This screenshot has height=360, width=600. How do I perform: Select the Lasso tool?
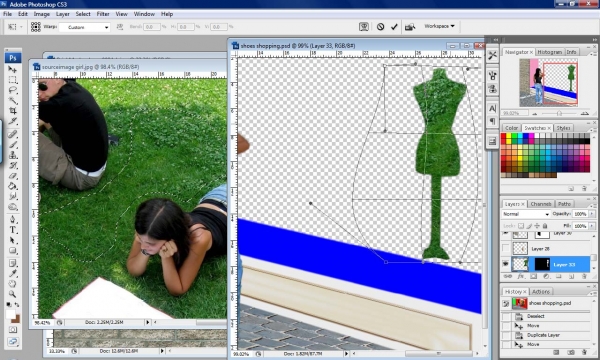click(x=13, y=90)
